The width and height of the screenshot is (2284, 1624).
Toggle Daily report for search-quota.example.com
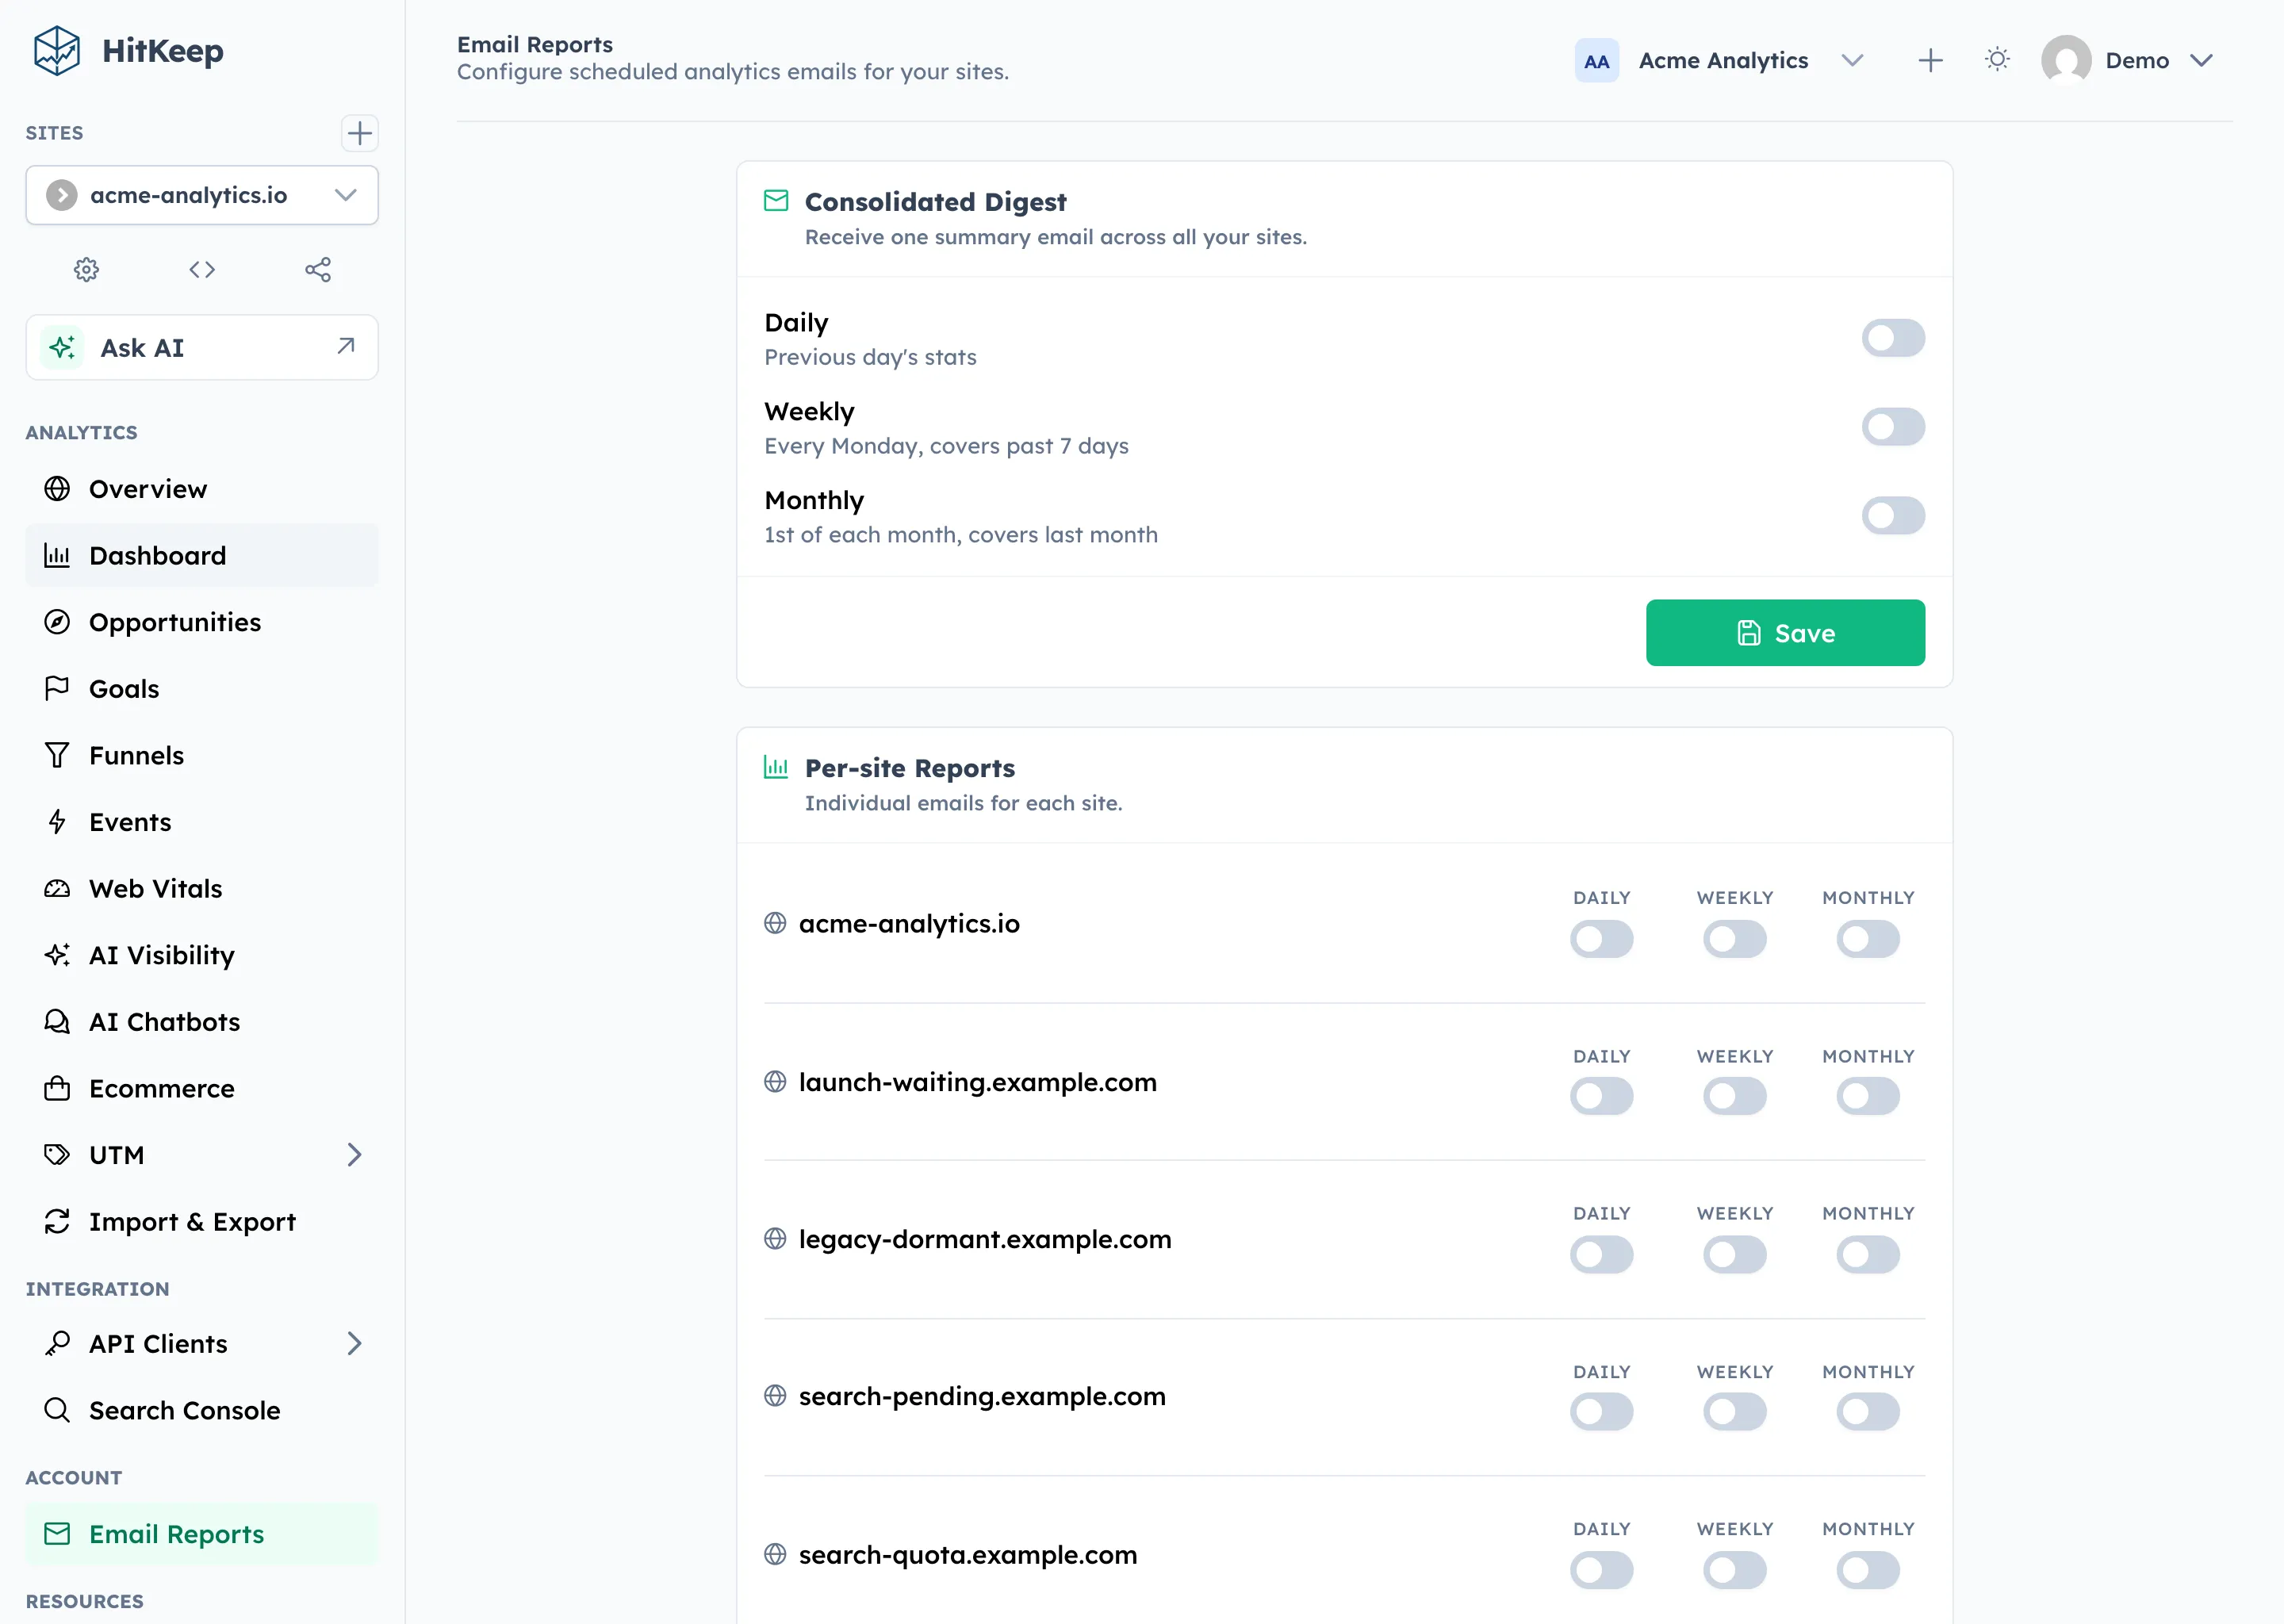(1601, 1570)
